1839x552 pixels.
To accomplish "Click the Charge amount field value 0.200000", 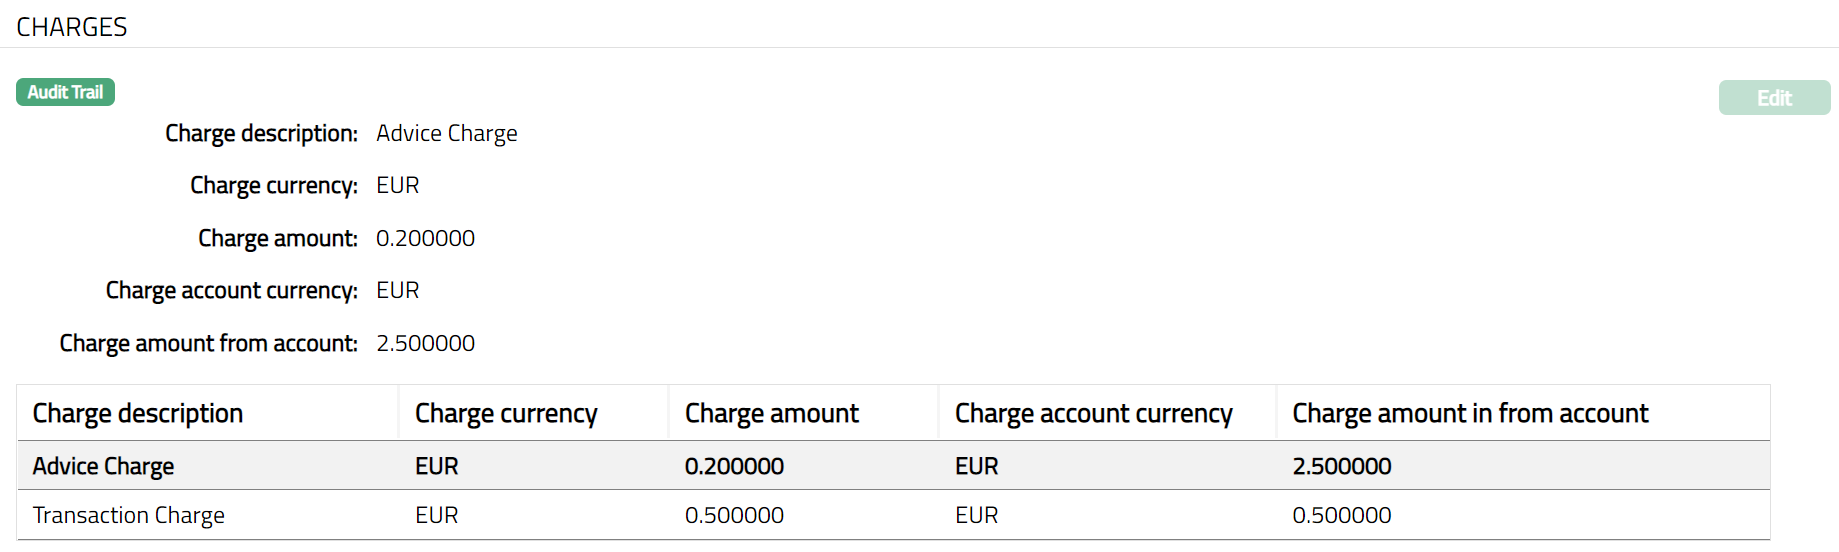I will [x=425, y=238].
